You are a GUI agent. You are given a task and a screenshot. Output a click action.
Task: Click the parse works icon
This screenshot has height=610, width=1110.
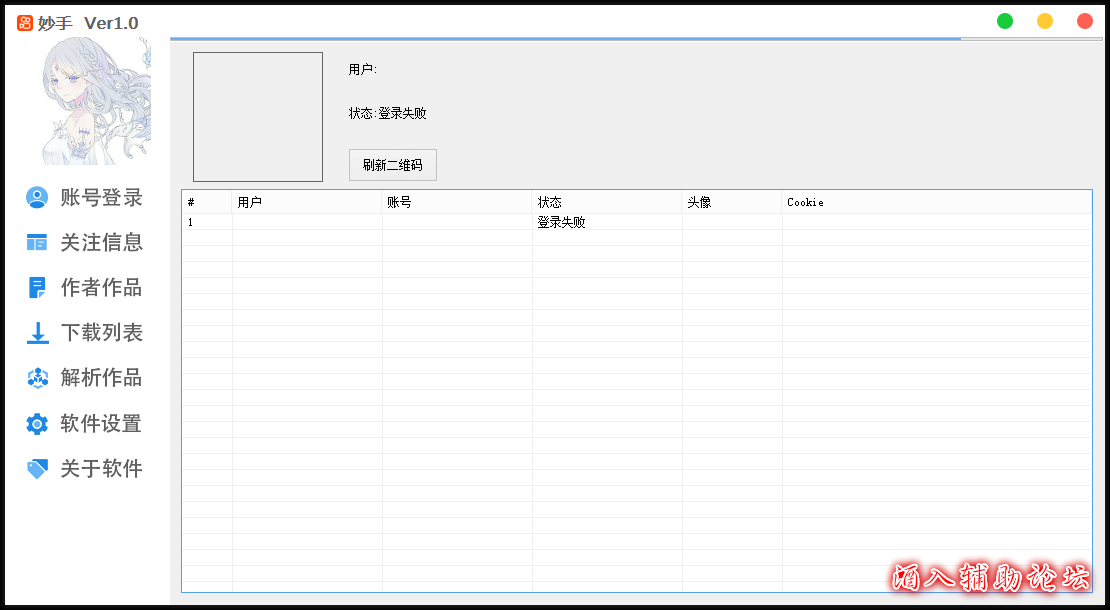pyautogui.click(x=37, y=378)
